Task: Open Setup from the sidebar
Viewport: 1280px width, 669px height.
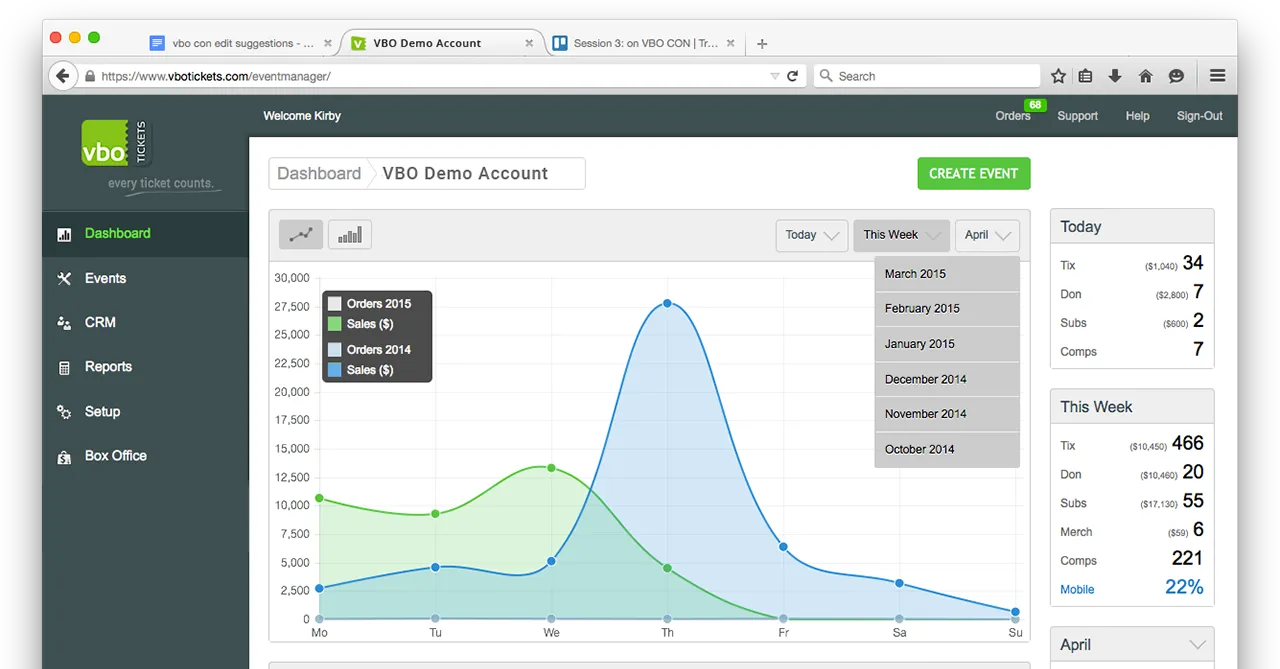Action: (x=65, y=411)
